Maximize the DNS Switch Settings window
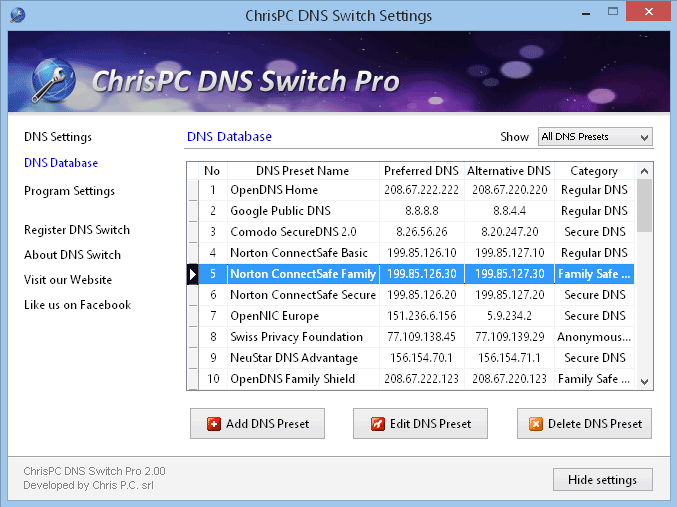 (x=613, y=12)
